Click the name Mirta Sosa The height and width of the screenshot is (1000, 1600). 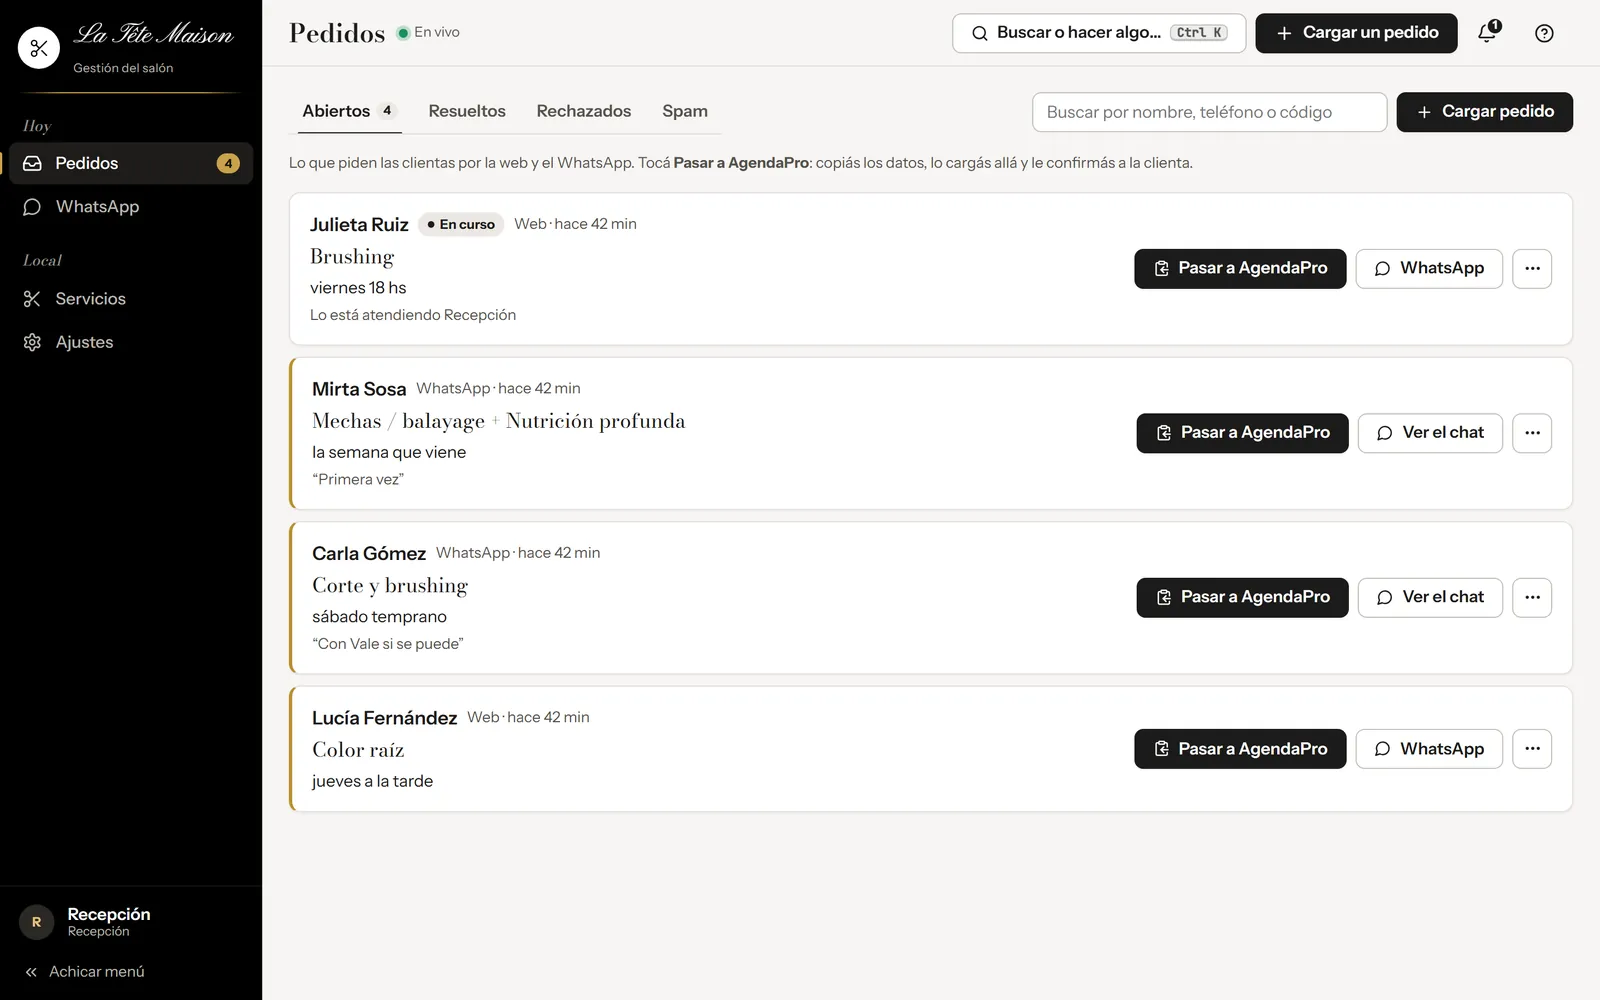point(359,389)
